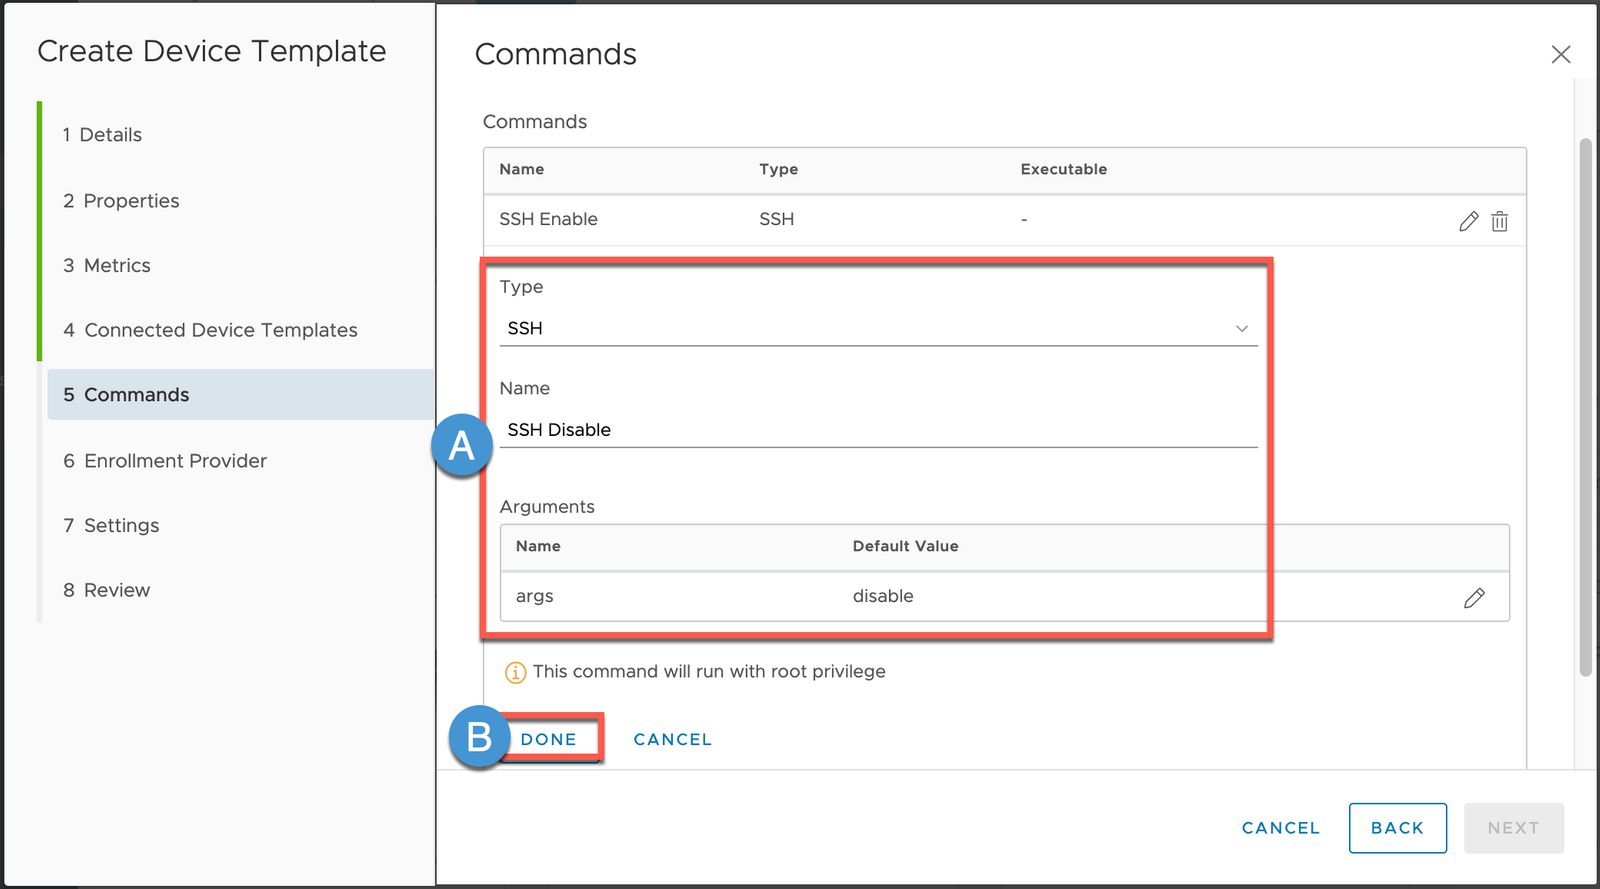
Task: Click the root privilege notice text
Action: coord(709,671)
